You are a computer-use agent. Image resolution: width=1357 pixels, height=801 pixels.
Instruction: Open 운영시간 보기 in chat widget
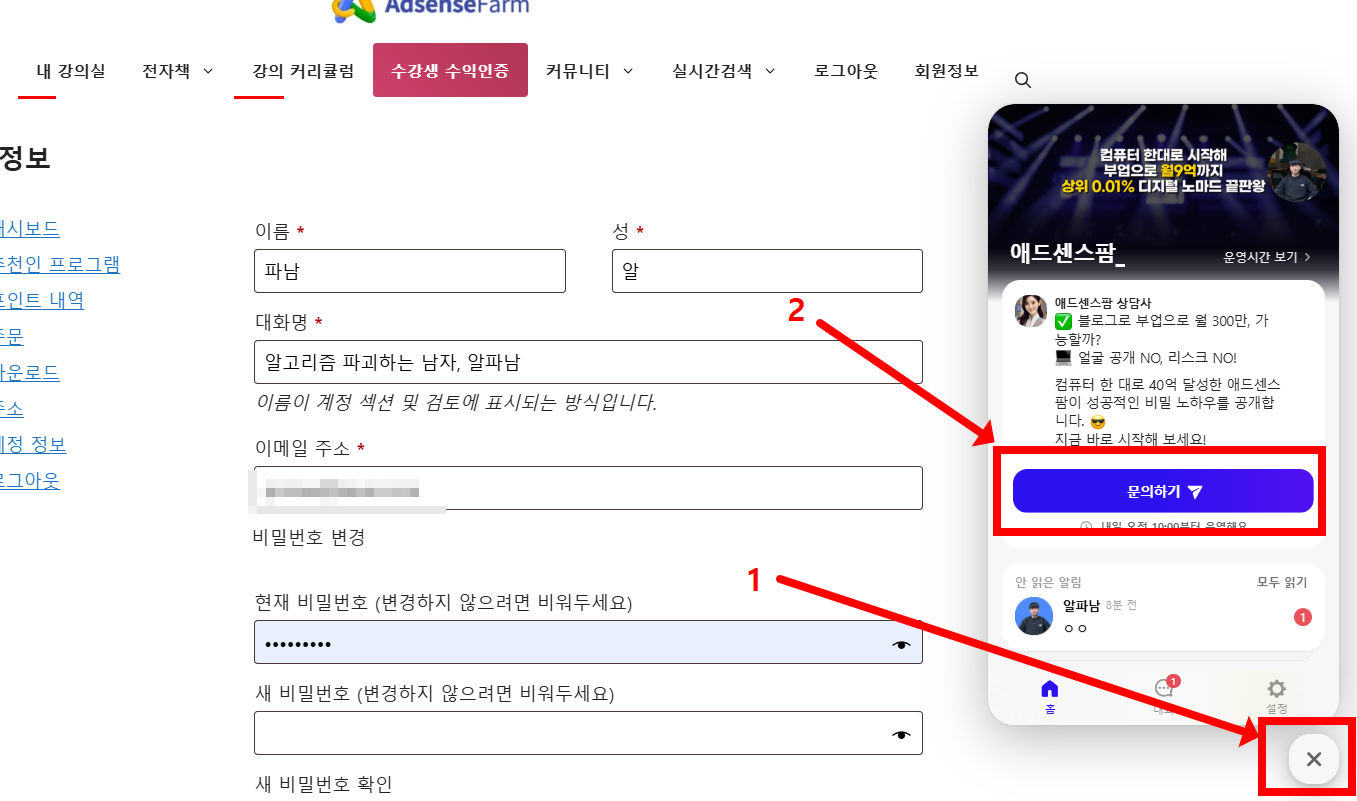(1267, 257)
